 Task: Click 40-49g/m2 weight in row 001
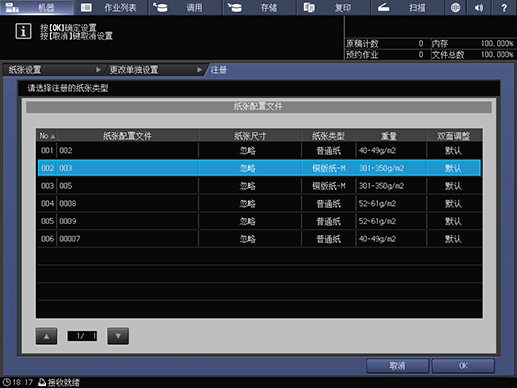click(x=377, y=151)
